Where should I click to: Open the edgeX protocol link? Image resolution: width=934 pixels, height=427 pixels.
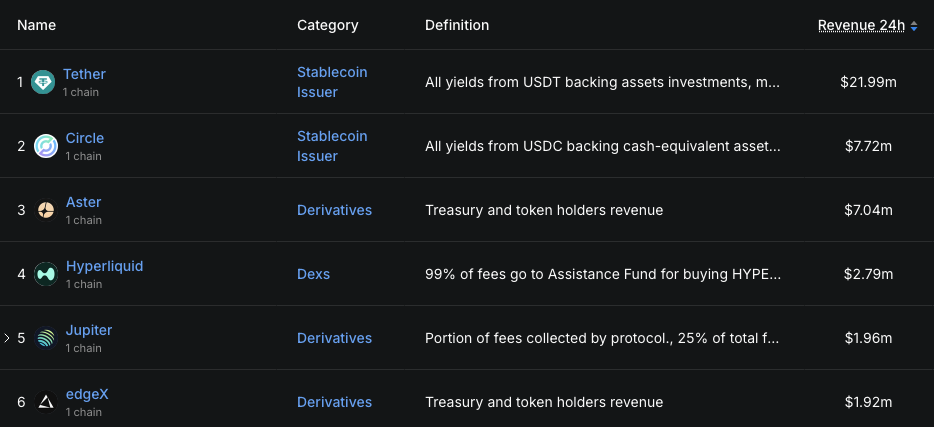pos(87,394)
